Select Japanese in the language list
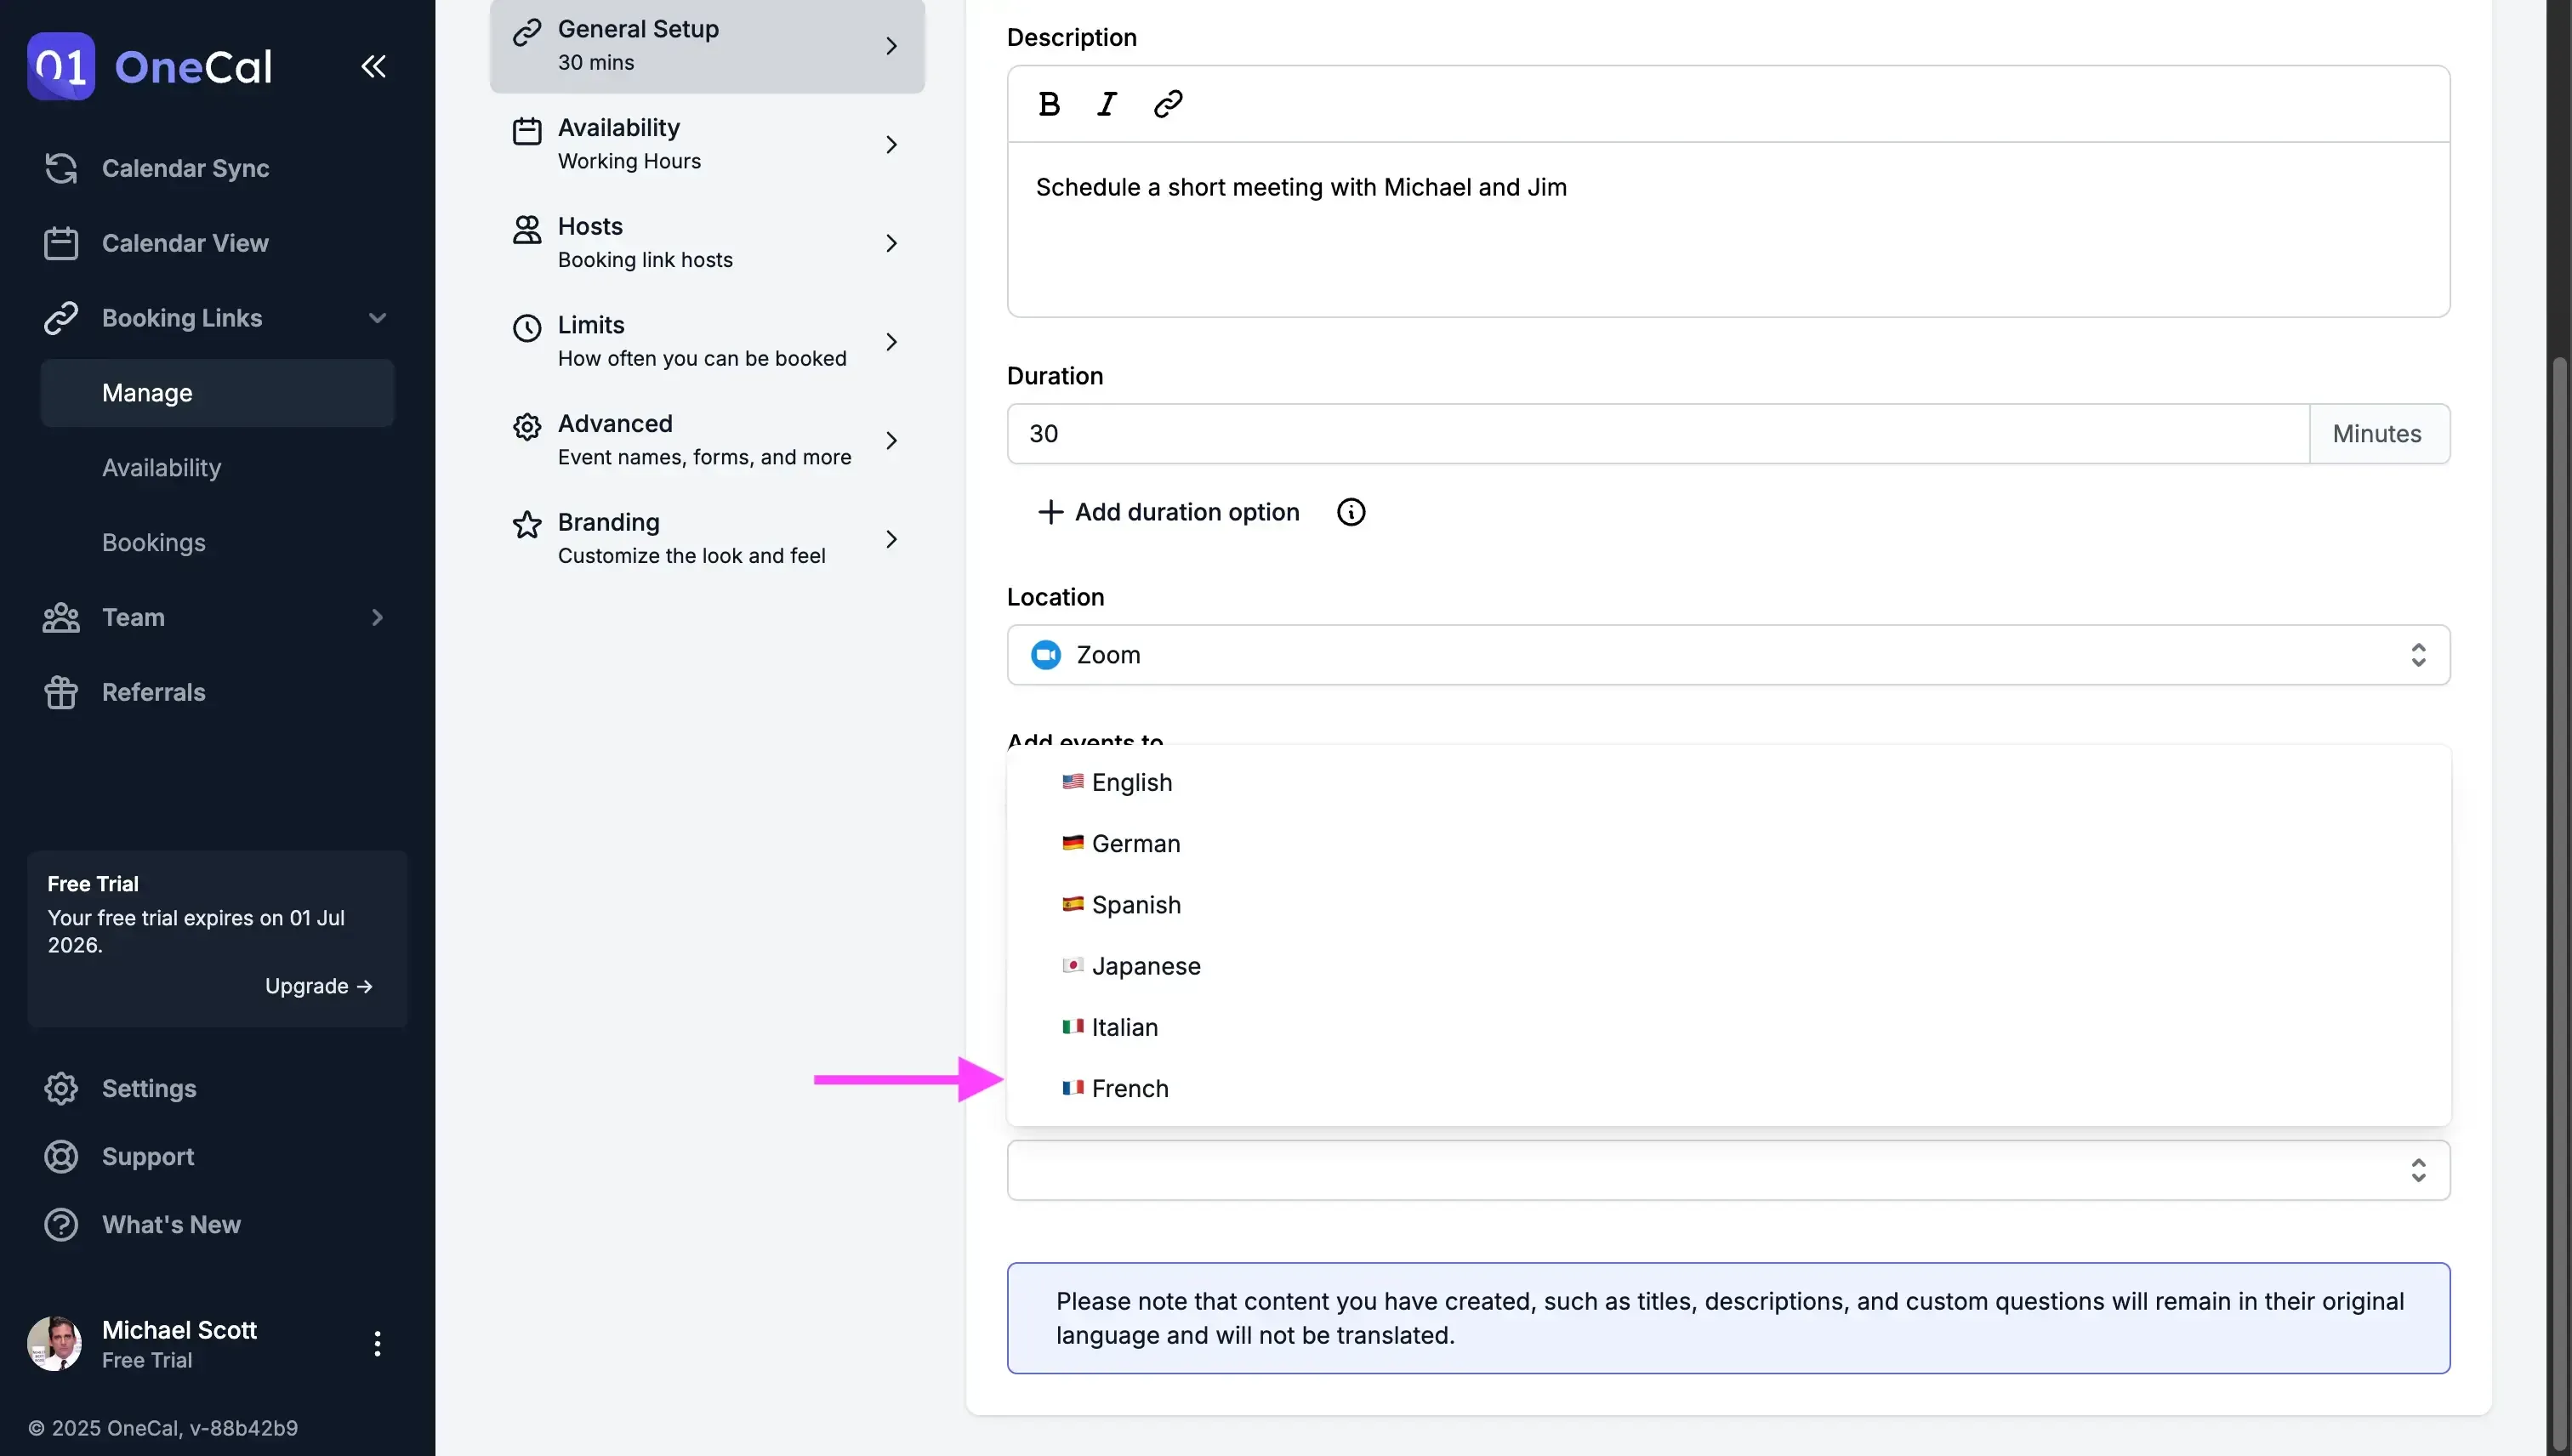The width and height of the screenshot is (2572, 1456). coord(1145,966)
